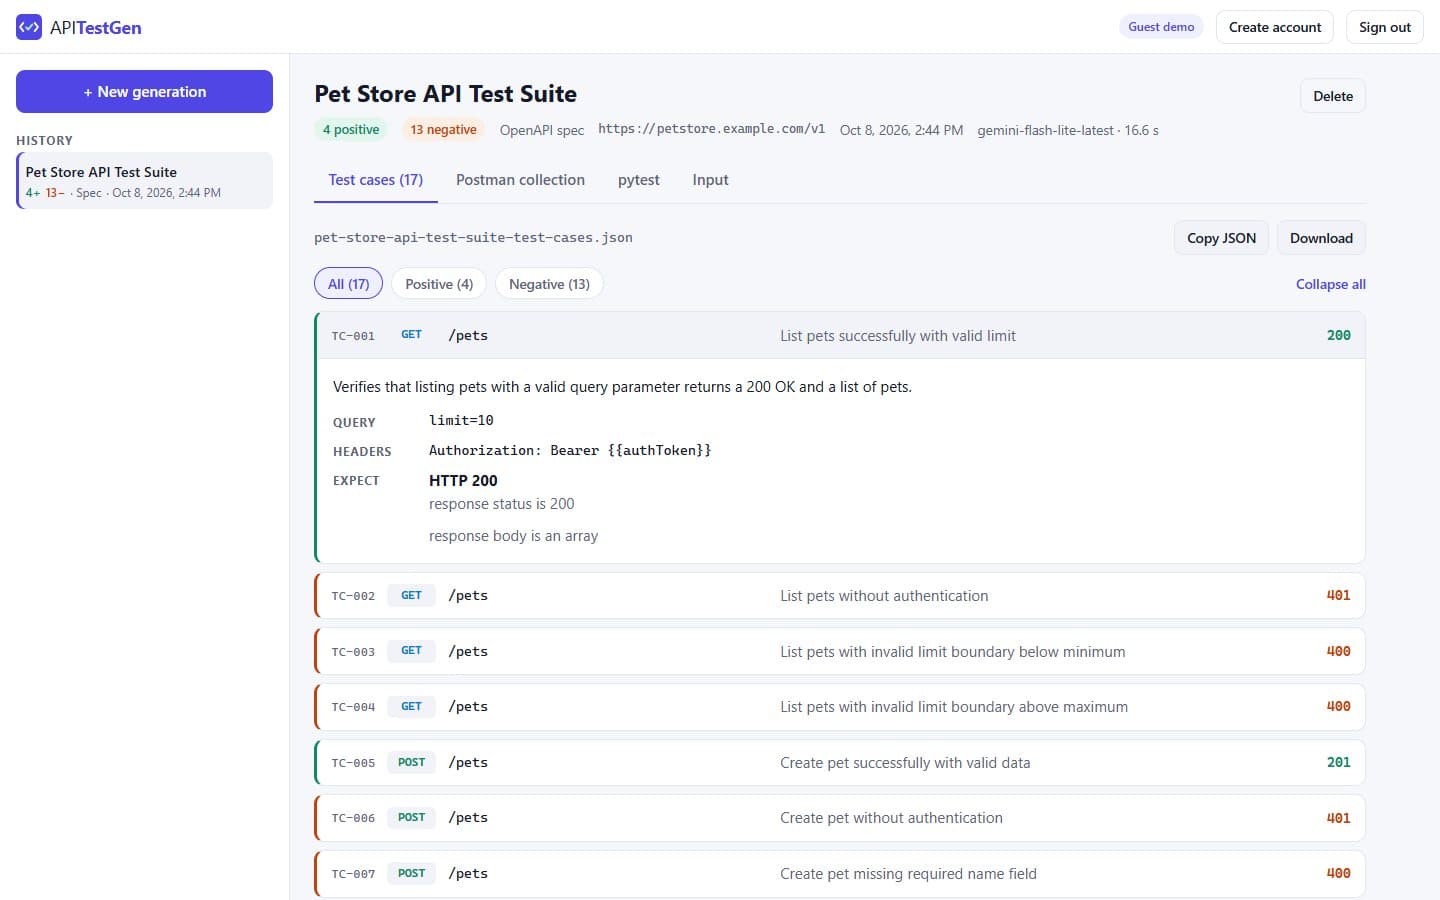Click the 401 status code on TC-002
Viewport: 1440px width, 900px height.
click(x=1339, y=596)
